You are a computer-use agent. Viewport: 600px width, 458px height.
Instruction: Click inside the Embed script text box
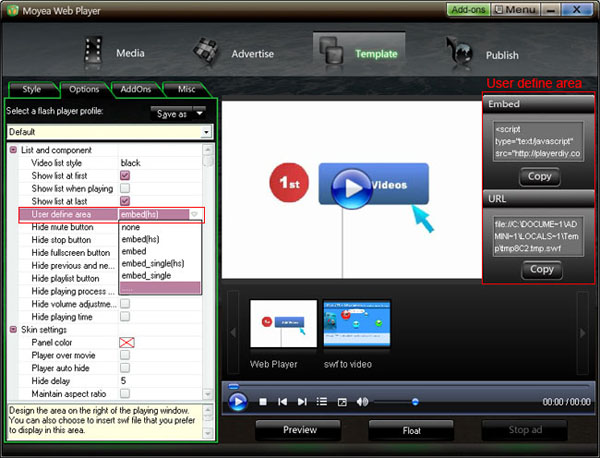tap(538, 142)
